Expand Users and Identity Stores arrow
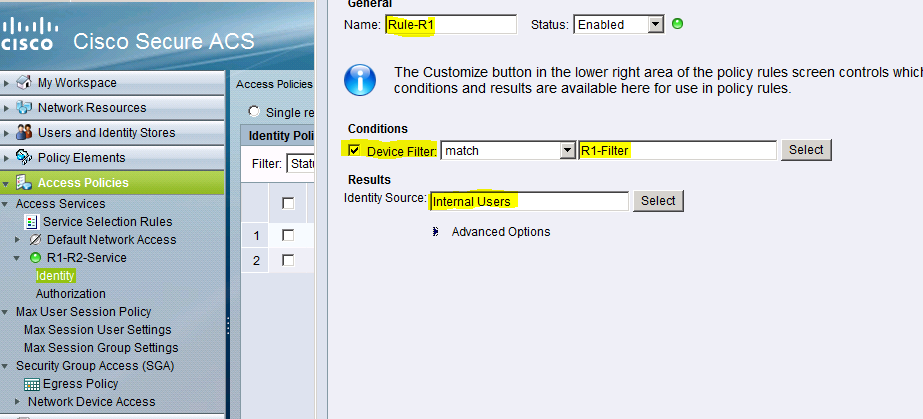 click(x=6, y=133)
